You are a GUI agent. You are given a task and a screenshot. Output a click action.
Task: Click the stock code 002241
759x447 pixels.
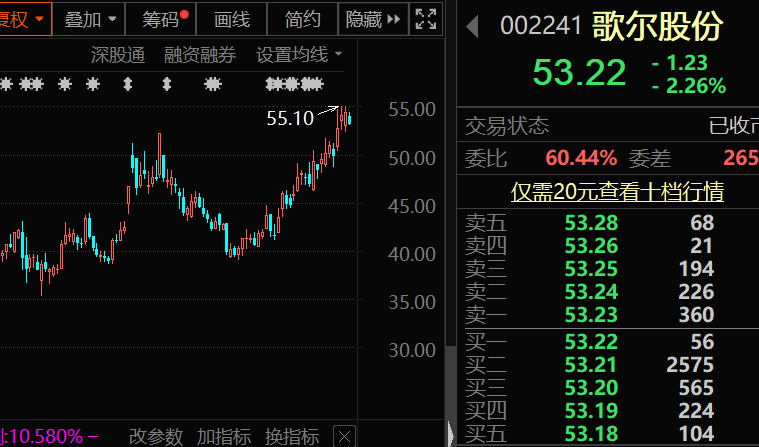pyautogui.click(x=540, y=25)
